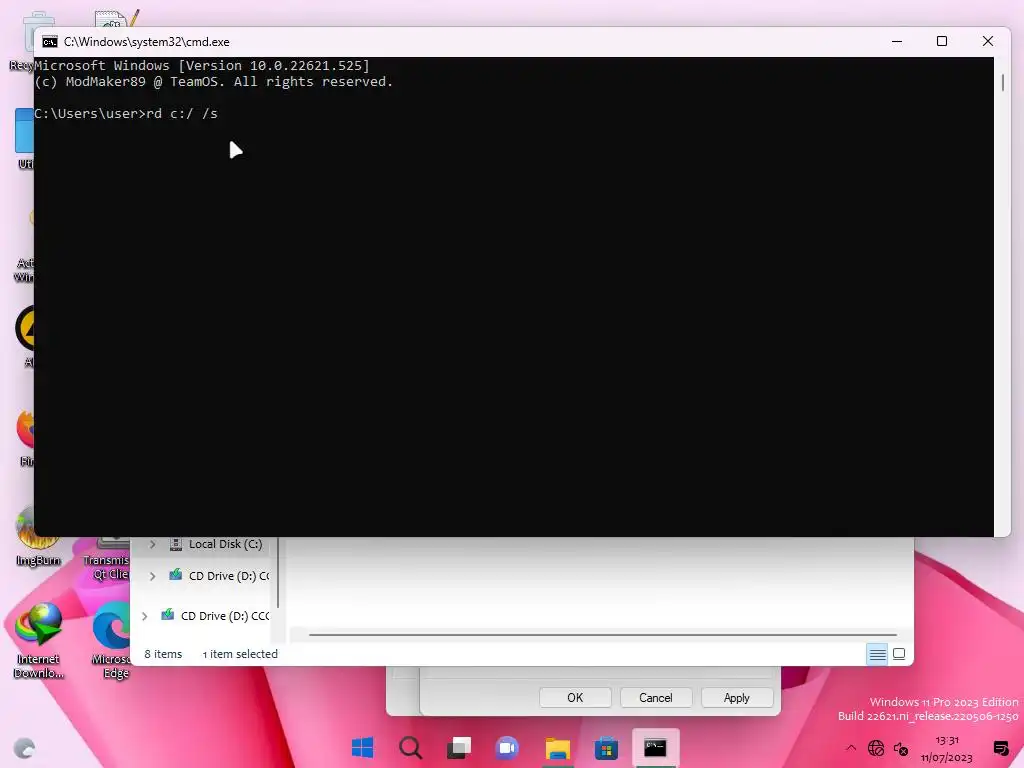Click the Apply button in the dialog
The width and height of the screenshot is (1024, 768).
tap(737, 697)
